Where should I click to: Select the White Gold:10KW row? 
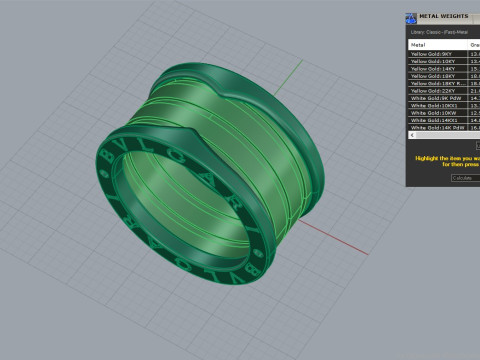[x=444, y=113]
